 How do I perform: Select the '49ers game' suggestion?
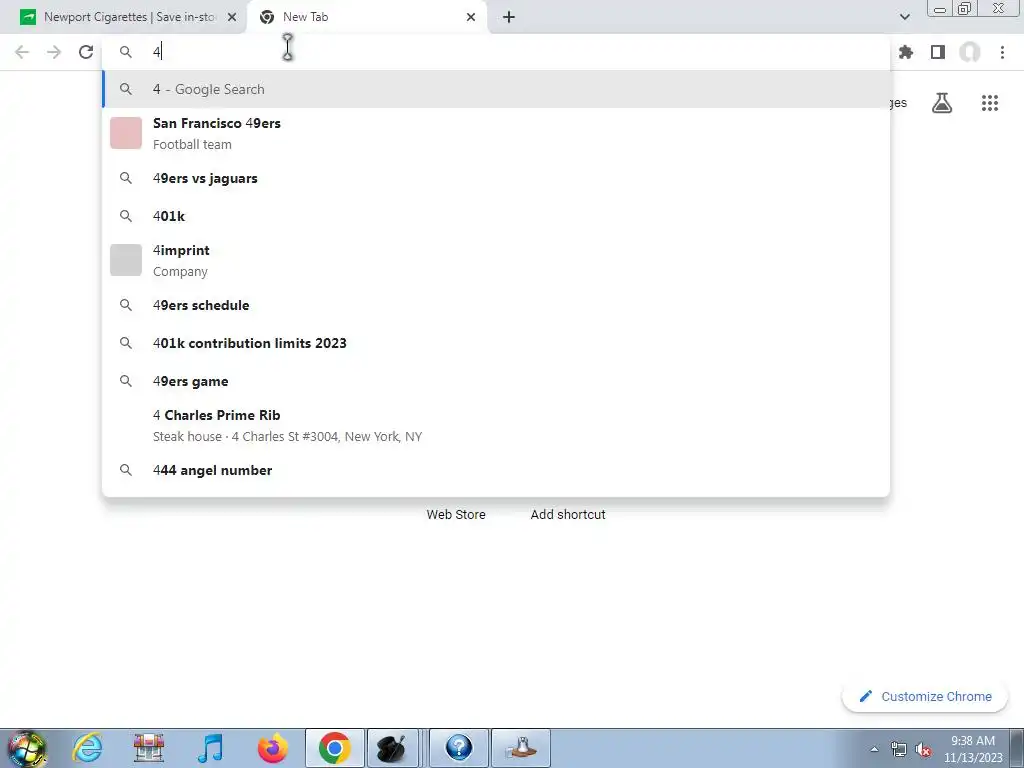click(x=496, y=381)
